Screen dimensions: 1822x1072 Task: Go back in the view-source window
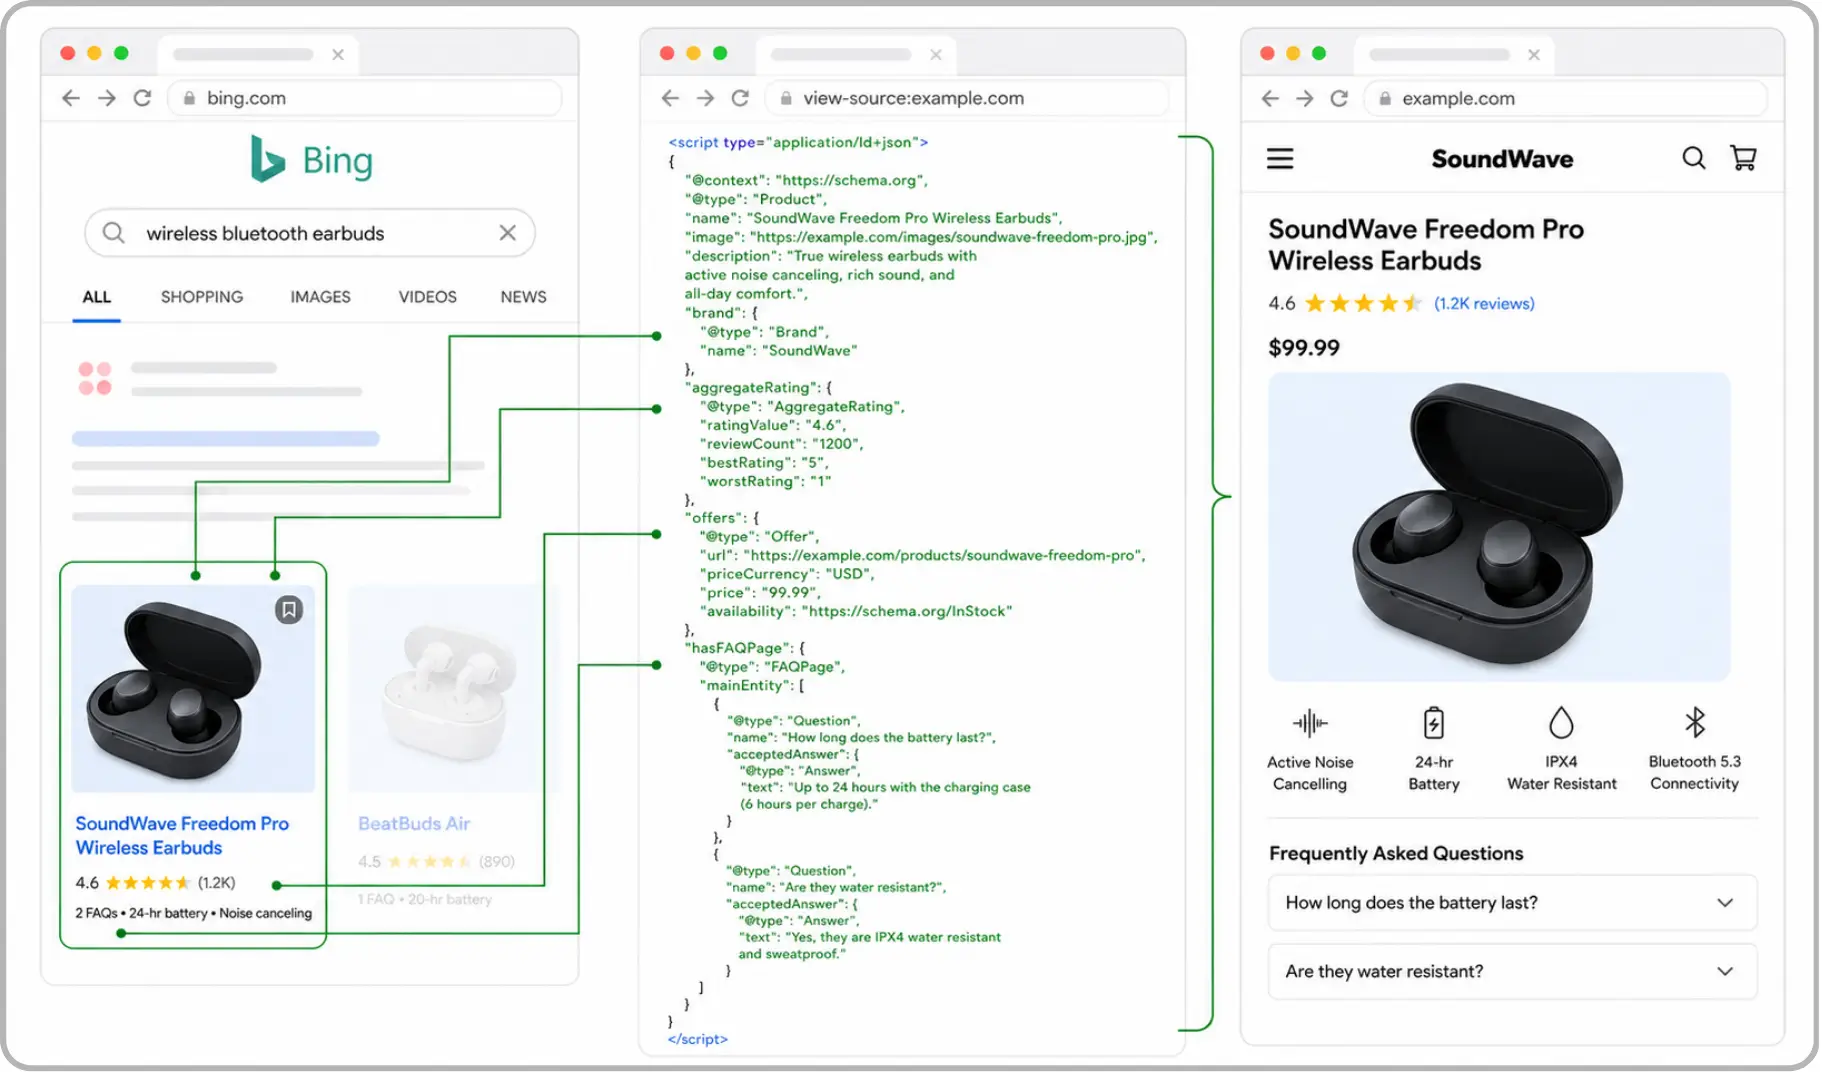point(670,98)
